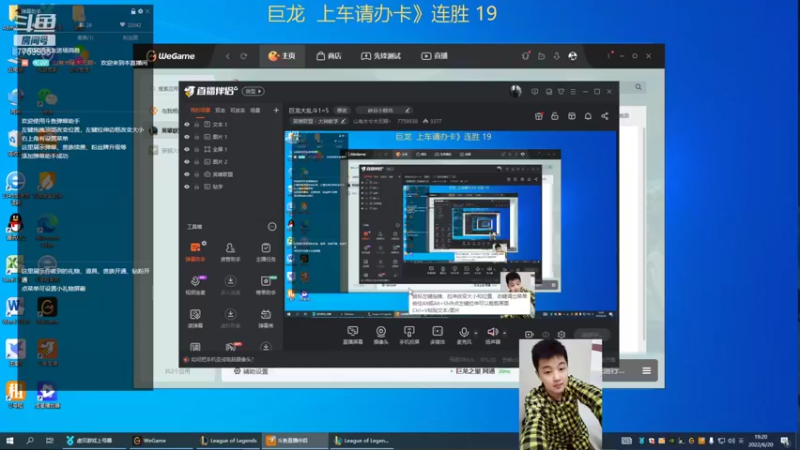Switch to WeGame 先锋测试 tab
Image resolution: width=800 pixels, height=450 pixels.
click(381, 56)
